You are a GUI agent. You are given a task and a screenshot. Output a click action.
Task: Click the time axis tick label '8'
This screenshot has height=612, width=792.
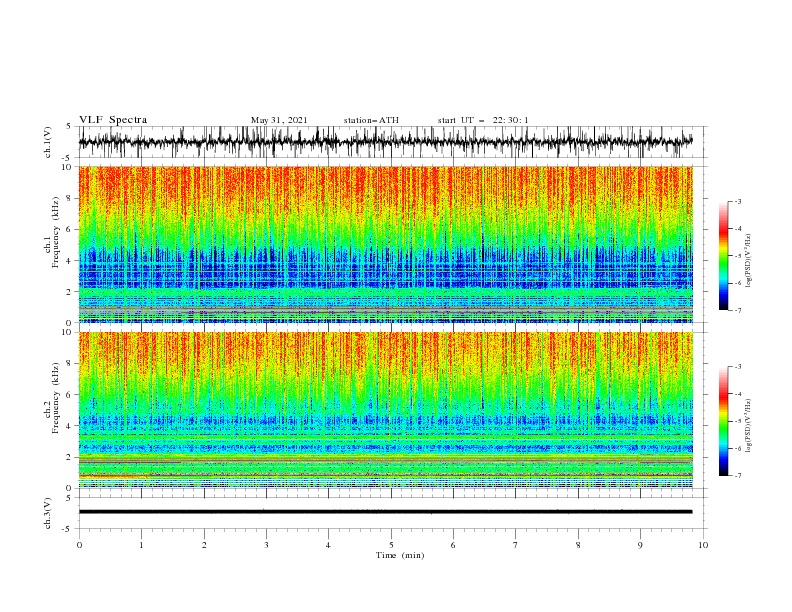click(578, 545)
